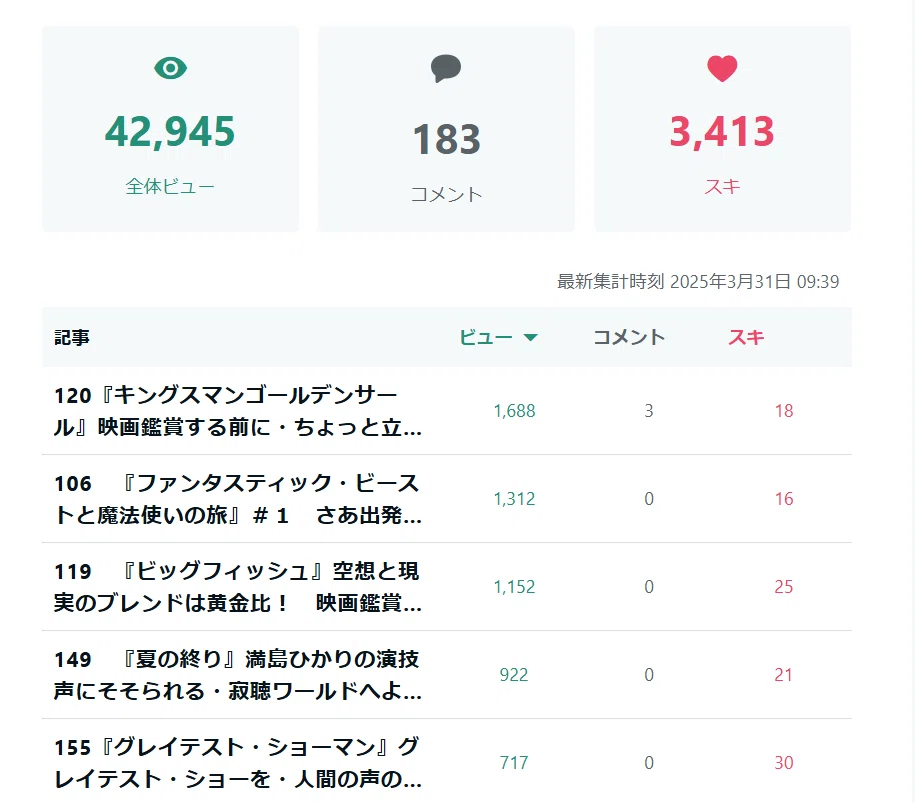The width and height of the screenshot is (915, 803).
Task: Sort table by スキ column header
Action: point(746,337)
